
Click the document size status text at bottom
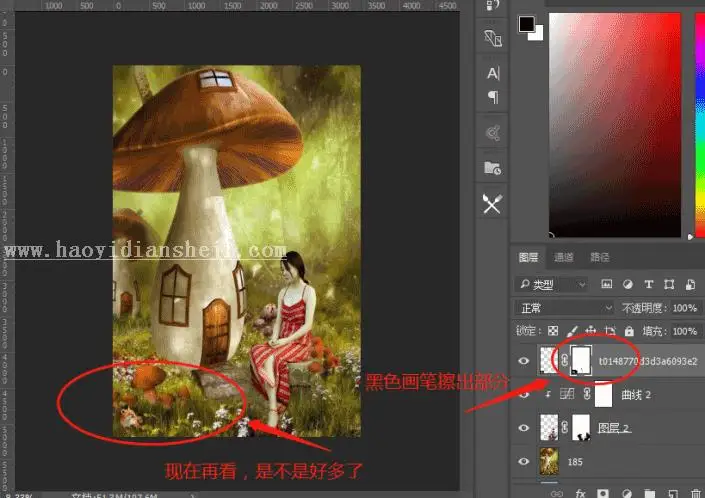point(115,495)
